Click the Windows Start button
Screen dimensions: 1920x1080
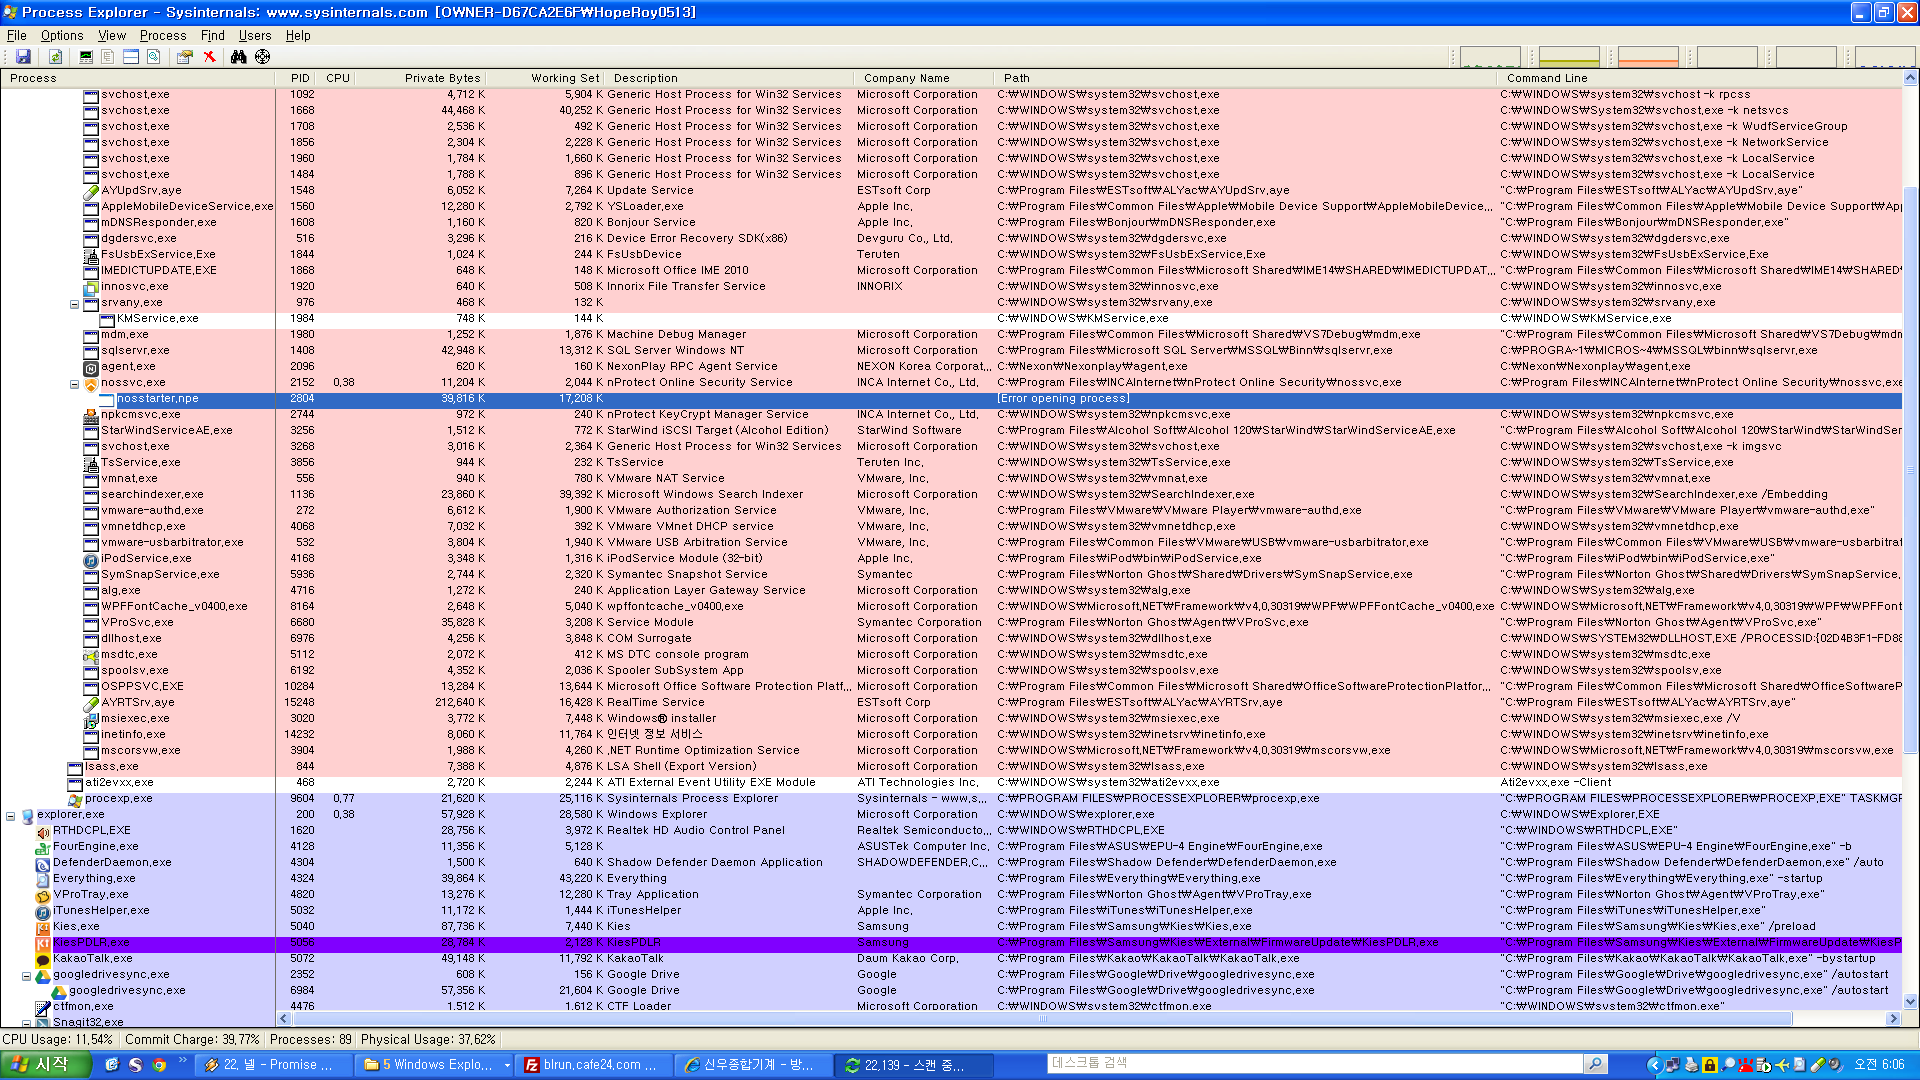tap(46, 1065)
